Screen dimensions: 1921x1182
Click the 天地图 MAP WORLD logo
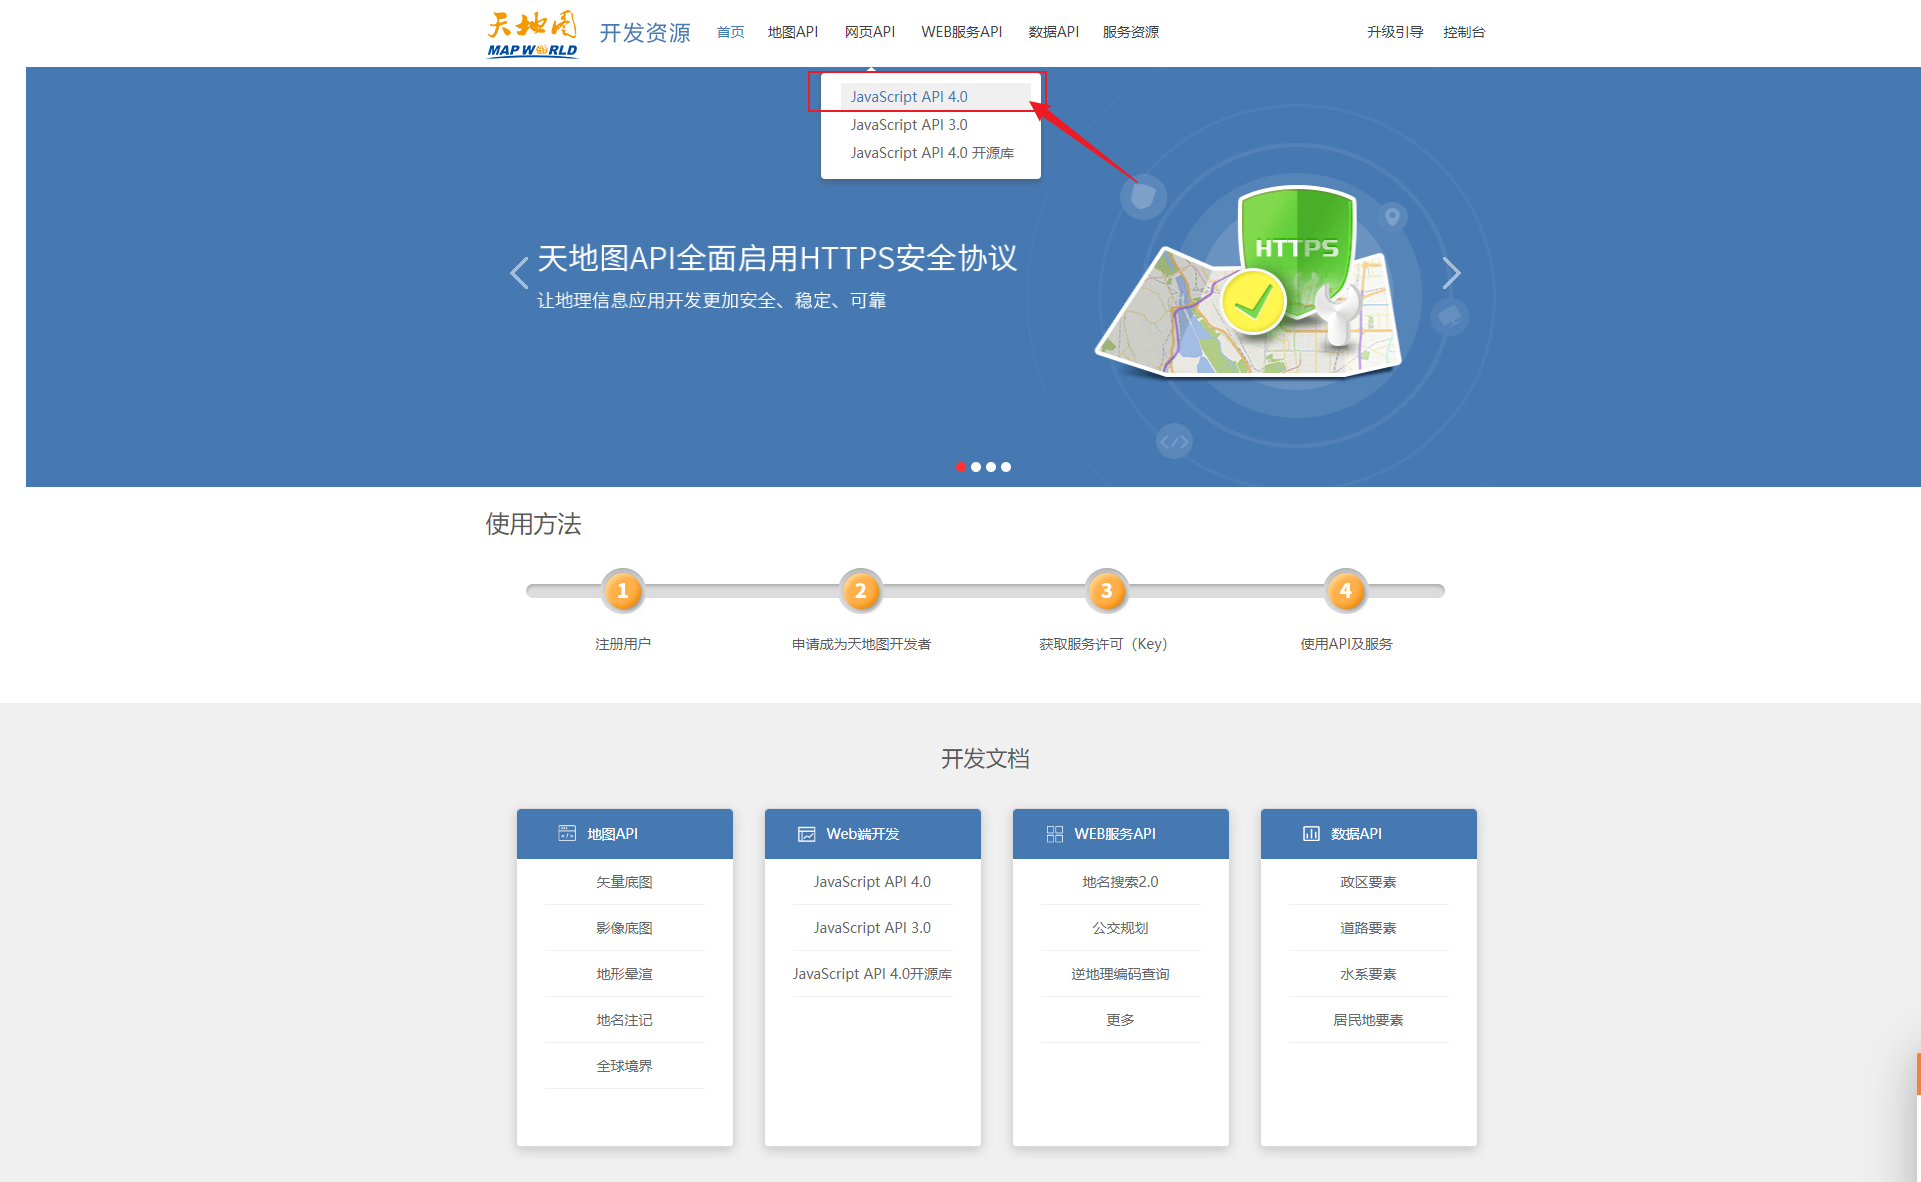coord(532,34)
